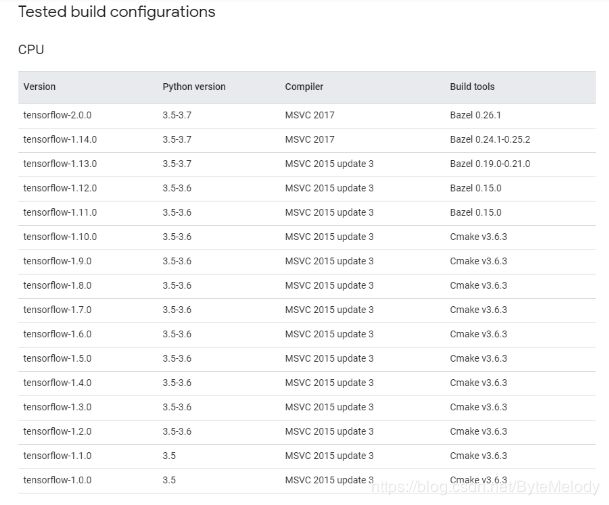Click the tensorflow-1.1.0 version cell

pyautogui.click(x=57, y=455)
